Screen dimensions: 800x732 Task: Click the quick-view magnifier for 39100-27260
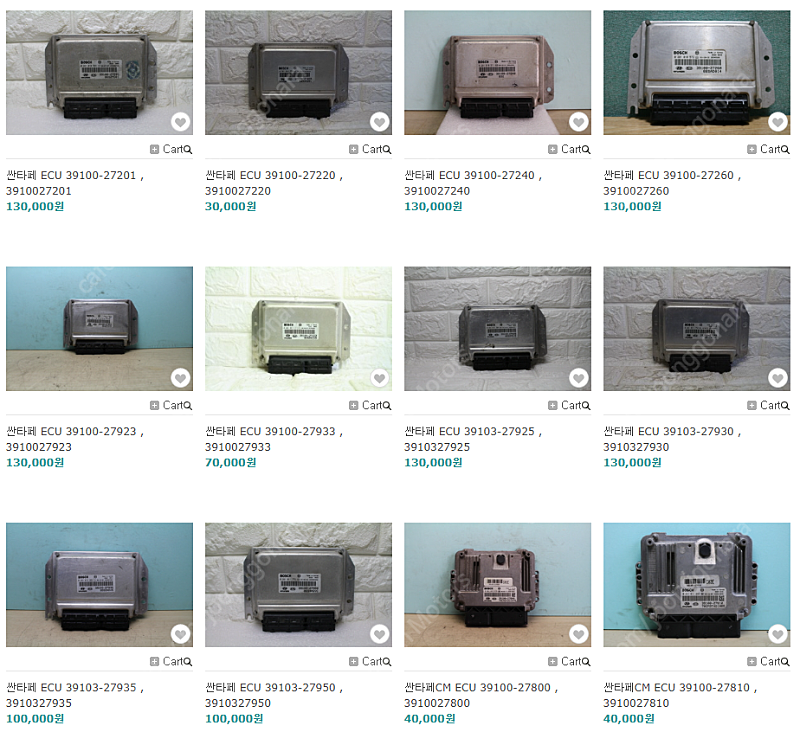(785, 149)
